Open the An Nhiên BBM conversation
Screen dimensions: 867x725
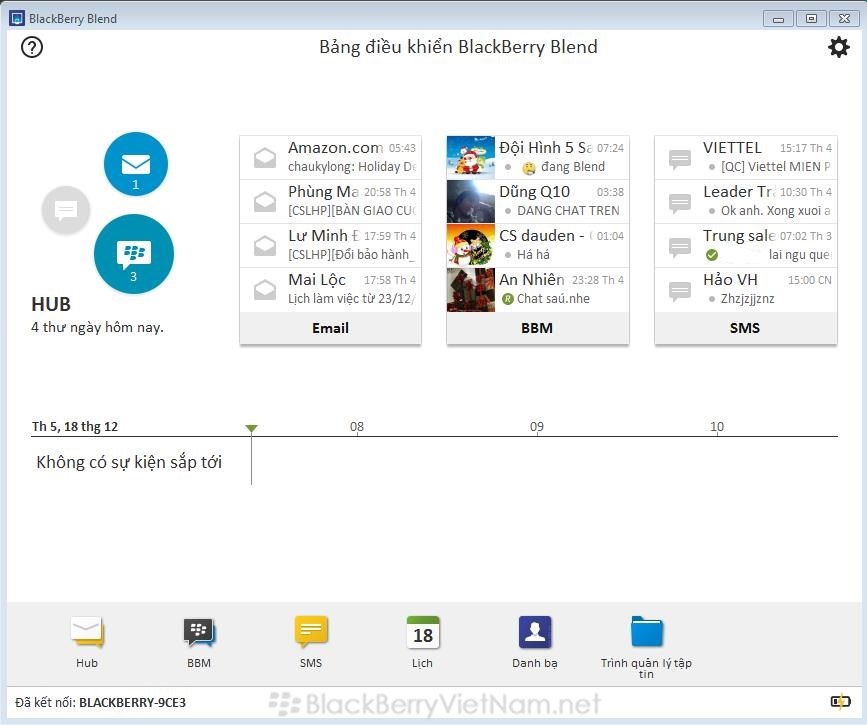point(537,289)
